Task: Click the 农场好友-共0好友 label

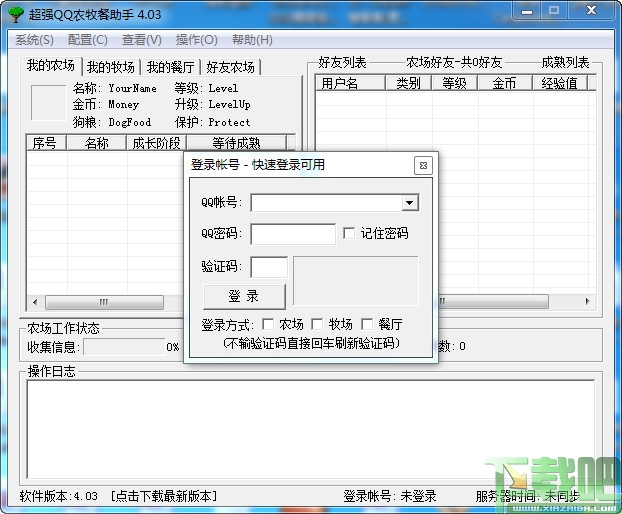Action: coord(455,62)
